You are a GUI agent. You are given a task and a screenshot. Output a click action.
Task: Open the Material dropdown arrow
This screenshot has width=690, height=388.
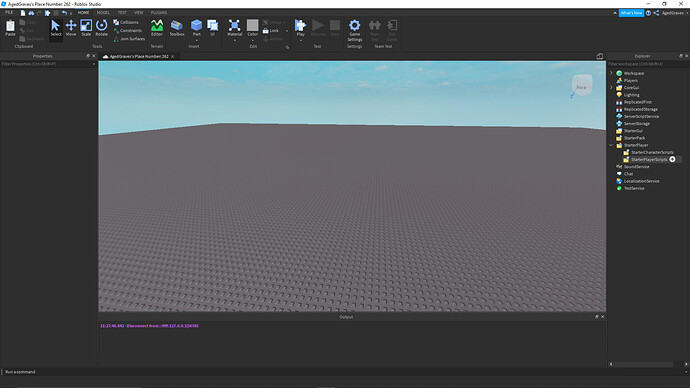pyautogui.click(x=235, y=40)
